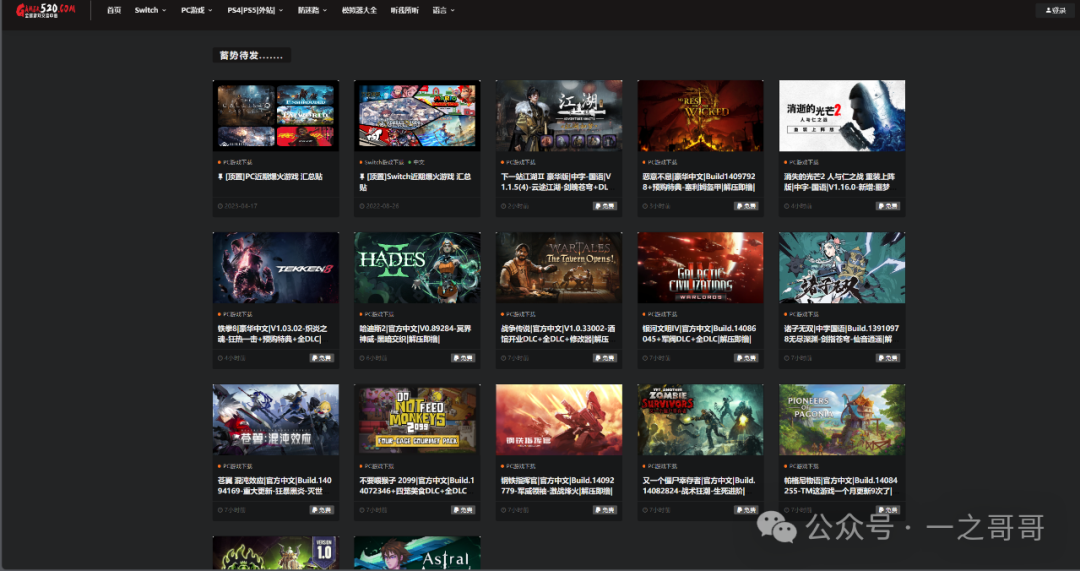Click the free badge on the 苍翼 混沌效应 card
Image resolution: width=1080 pixels, height=571 pixels.
322,510
